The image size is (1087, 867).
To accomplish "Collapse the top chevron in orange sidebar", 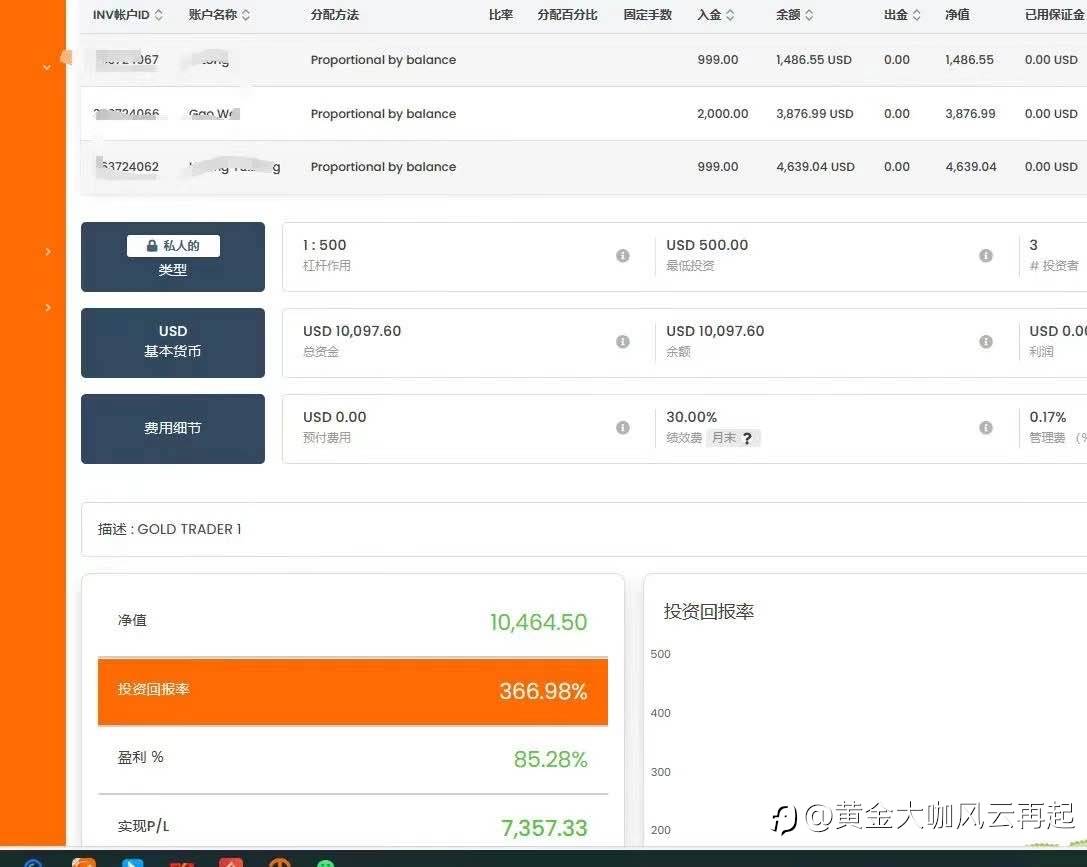I will click(x=46, y=67).
